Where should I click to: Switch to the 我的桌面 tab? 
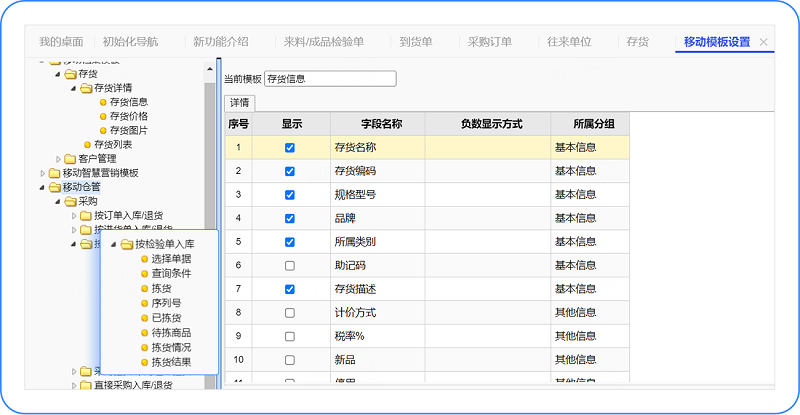[x=61, y=42]
